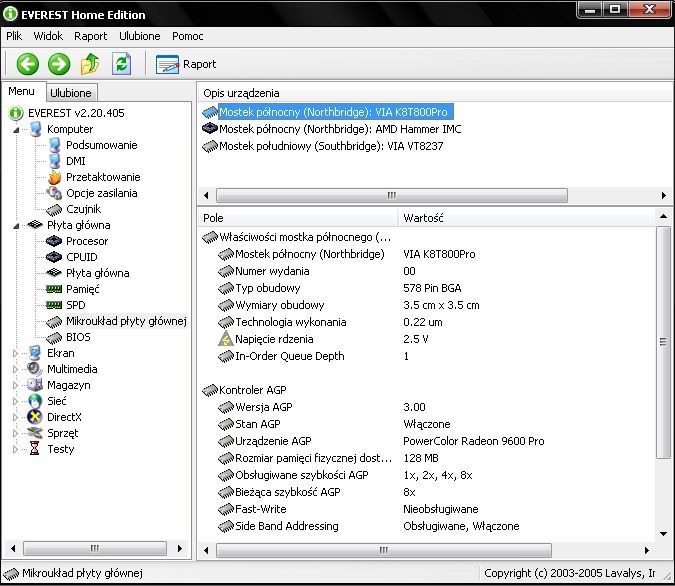The image size is (675, 586).
Task: Click the scroll down arrow in details list
Action: pyautogui.click(x=663, y=534)
